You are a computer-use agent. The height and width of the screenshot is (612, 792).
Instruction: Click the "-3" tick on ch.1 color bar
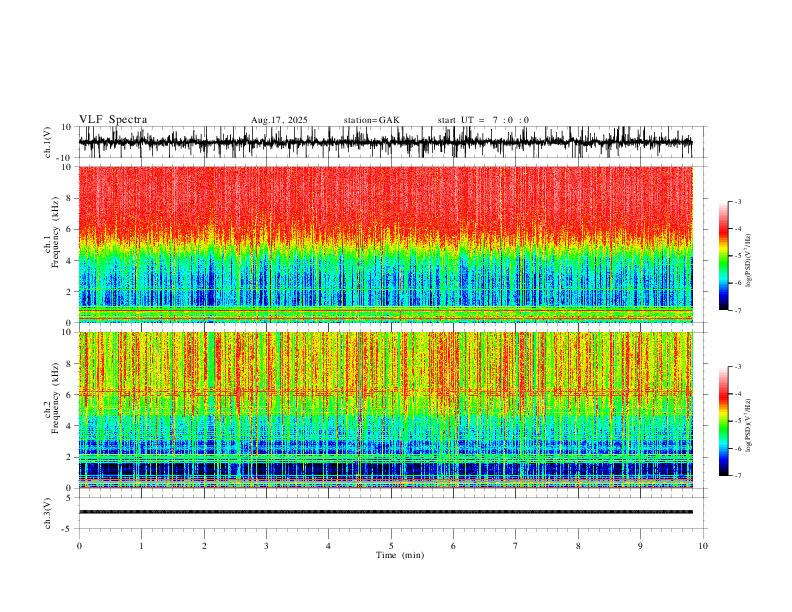(738, 201)
